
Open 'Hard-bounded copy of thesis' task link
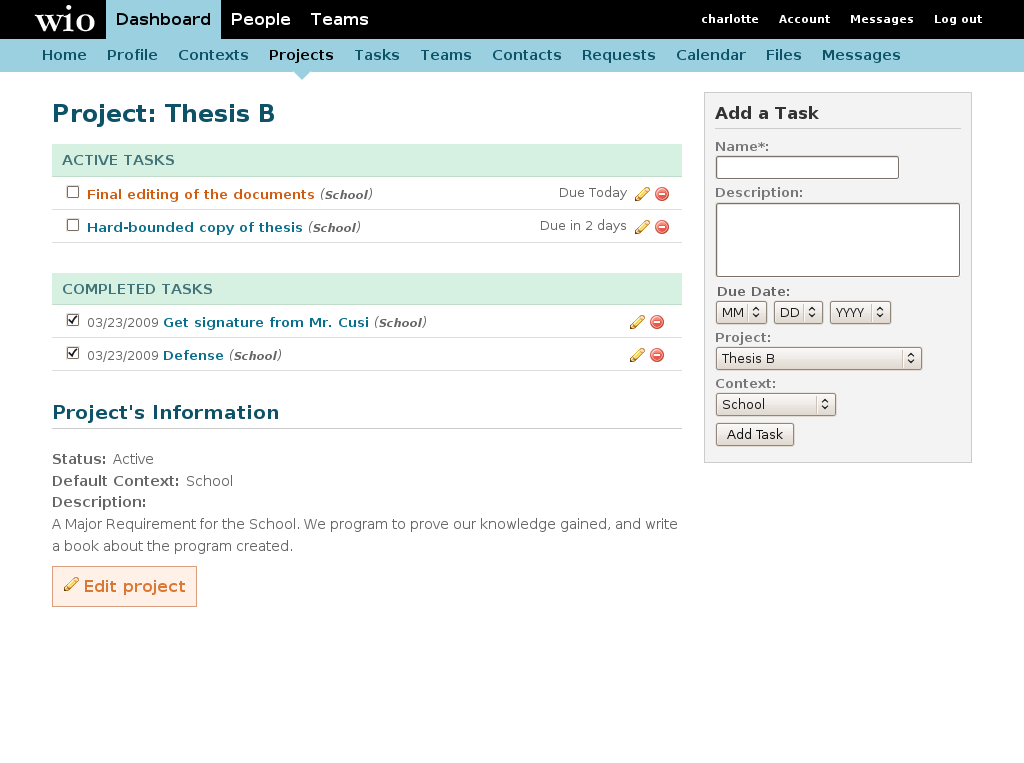click(195, 227)
